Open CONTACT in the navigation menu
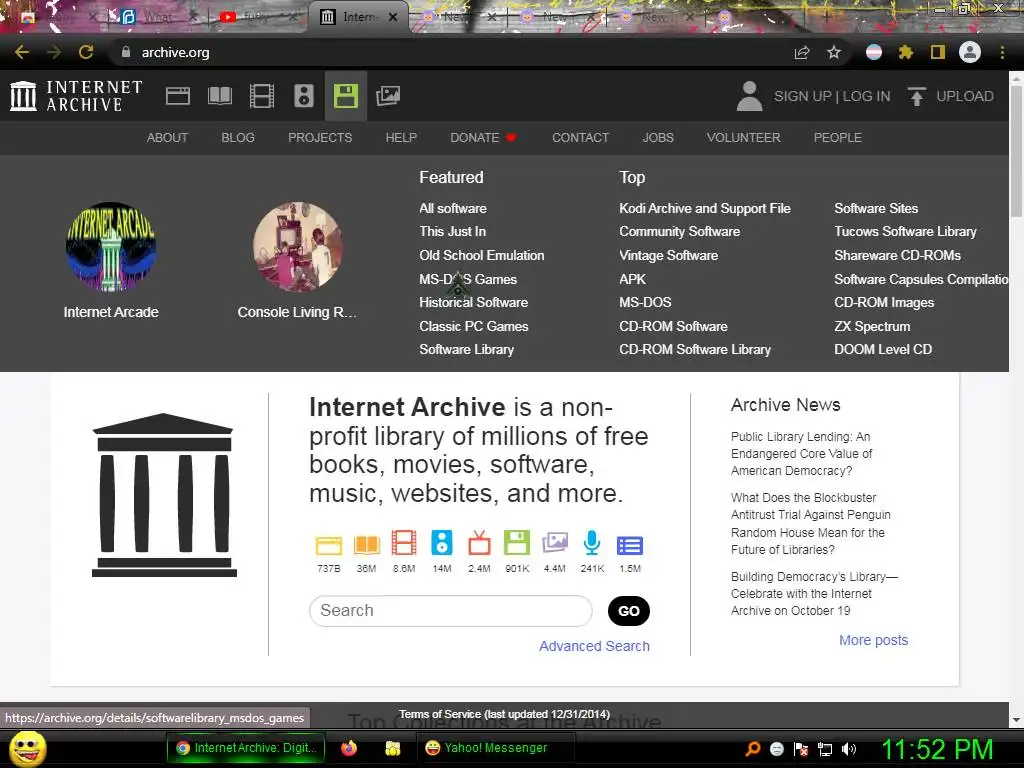Screen dimensions: 1024x768 pos(581,138)
